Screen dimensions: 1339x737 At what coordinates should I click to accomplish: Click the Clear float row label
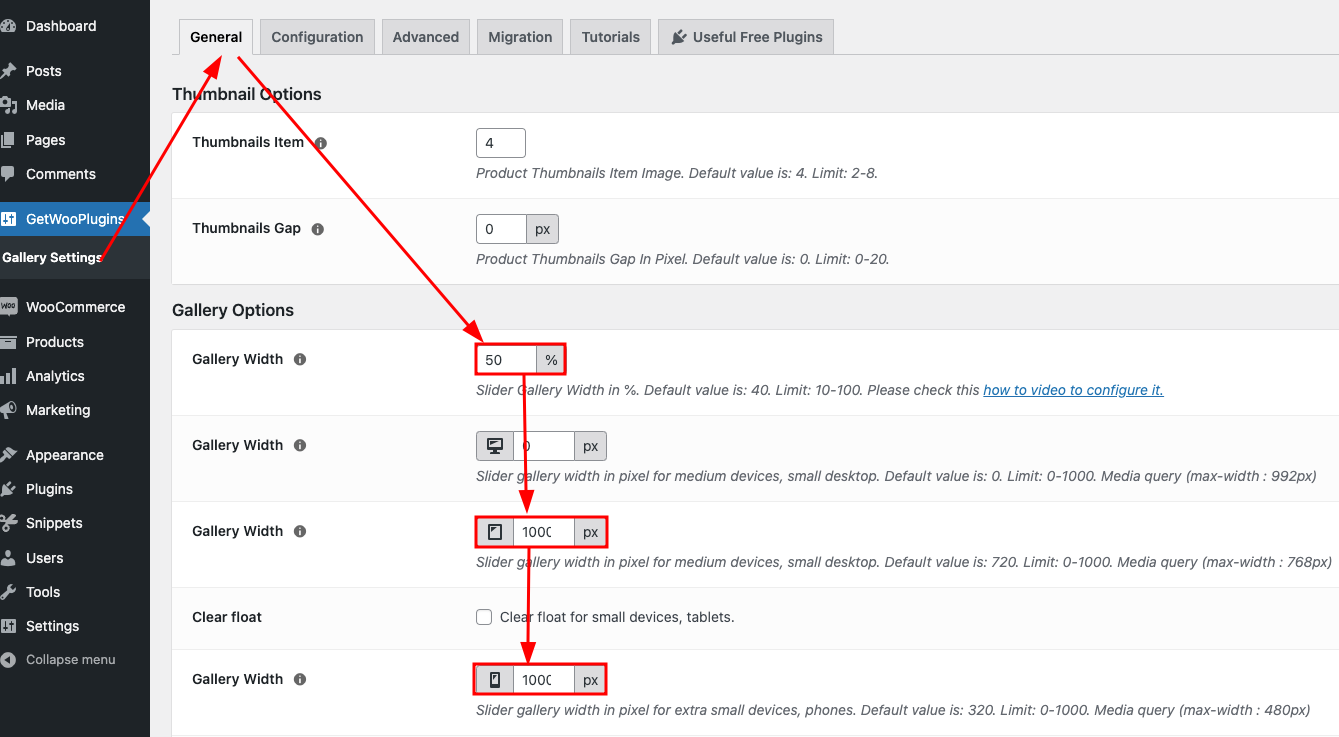pyautogui.click(x=227, y=617)
